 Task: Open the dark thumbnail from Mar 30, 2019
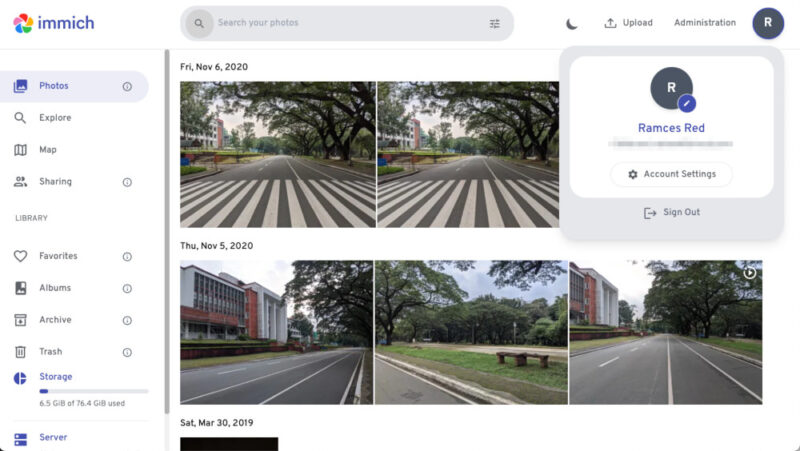tap(229, 444)
